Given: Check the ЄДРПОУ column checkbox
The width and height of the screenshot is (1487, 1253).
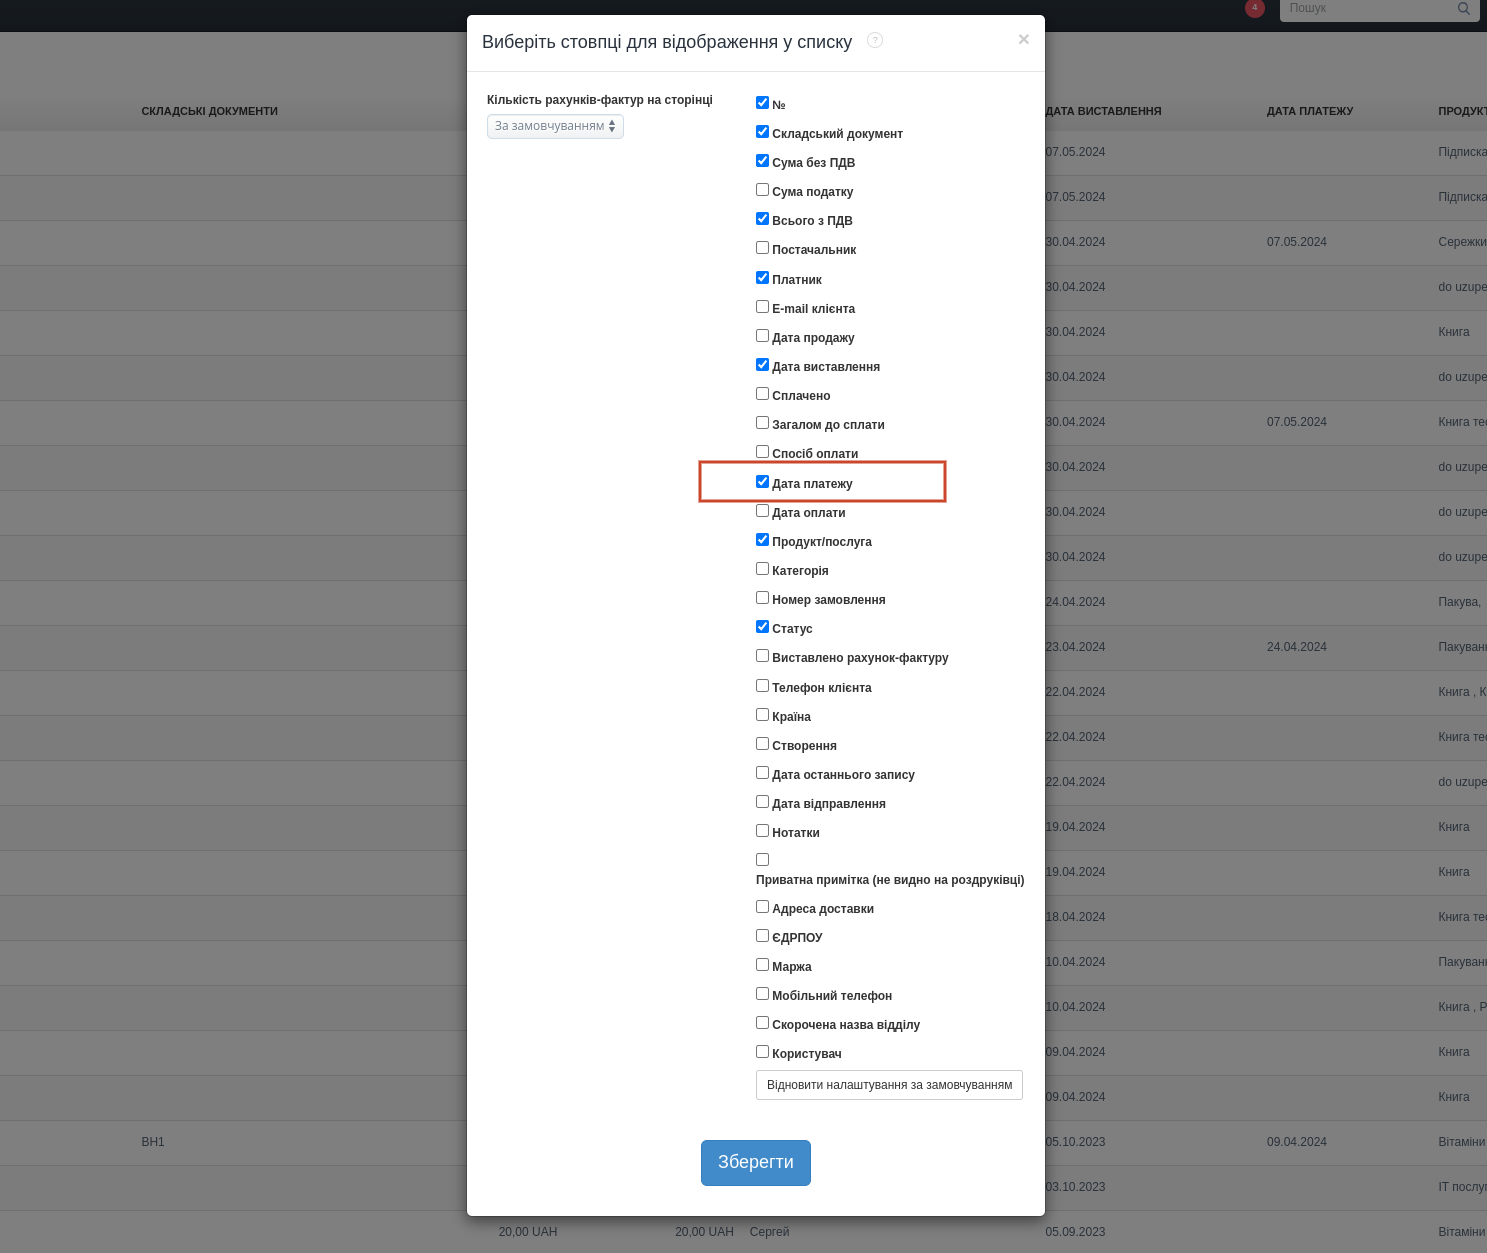Looking at the screenshot, I should 763,936.
